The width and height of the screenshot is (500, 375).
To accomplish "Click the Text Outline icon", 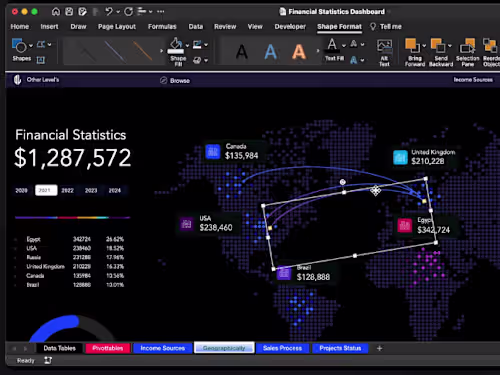I will pyautogui.click(x=354, y=44).
